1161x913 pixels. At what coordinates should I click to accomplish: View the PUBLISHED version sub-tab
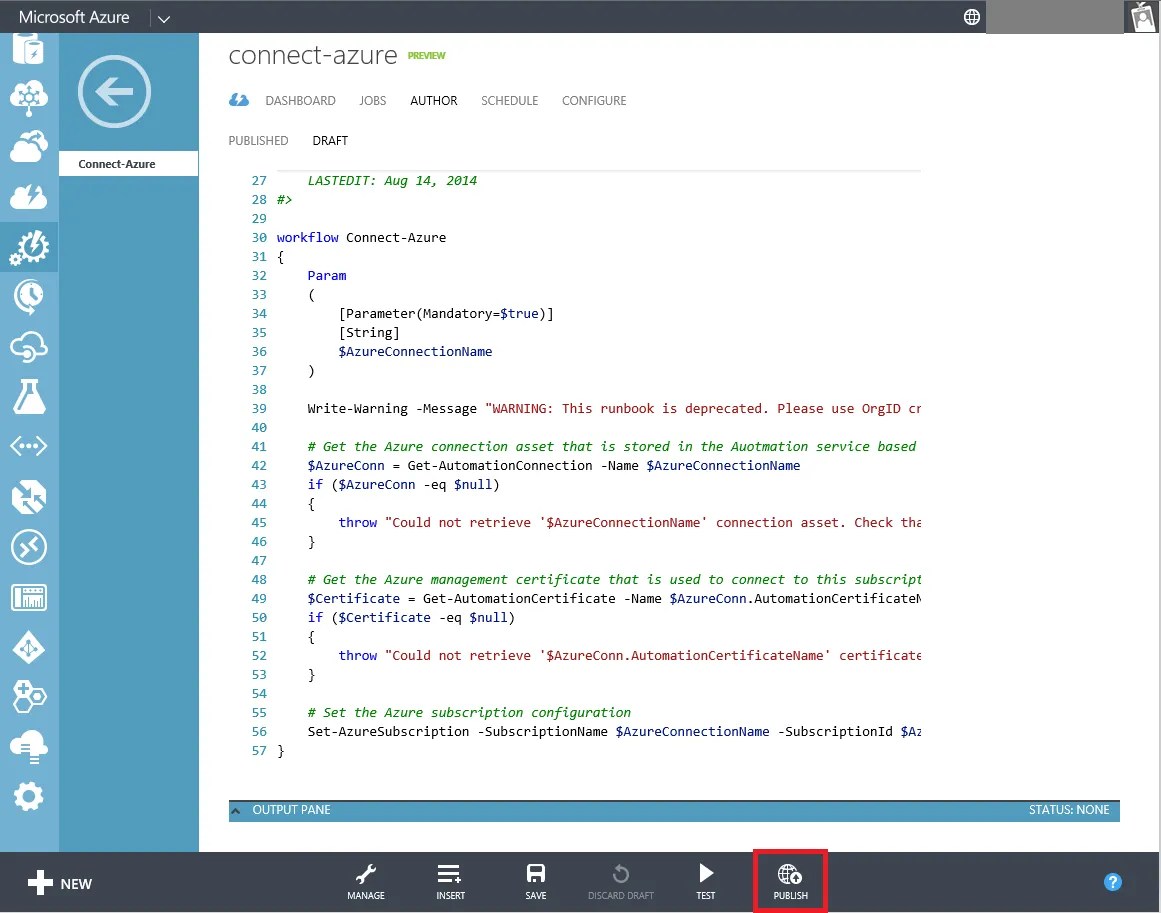click(258, 141)
